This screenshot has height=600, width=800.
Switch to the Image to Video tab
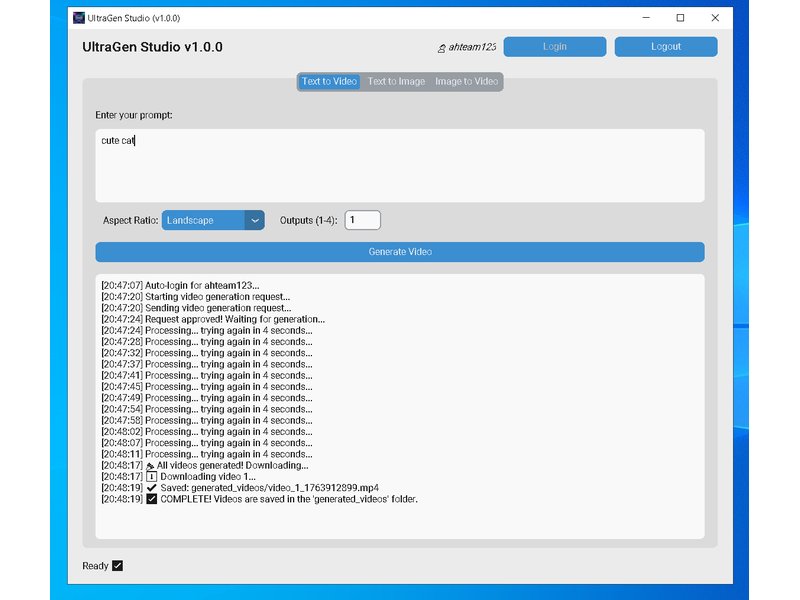tap(465, 81)
